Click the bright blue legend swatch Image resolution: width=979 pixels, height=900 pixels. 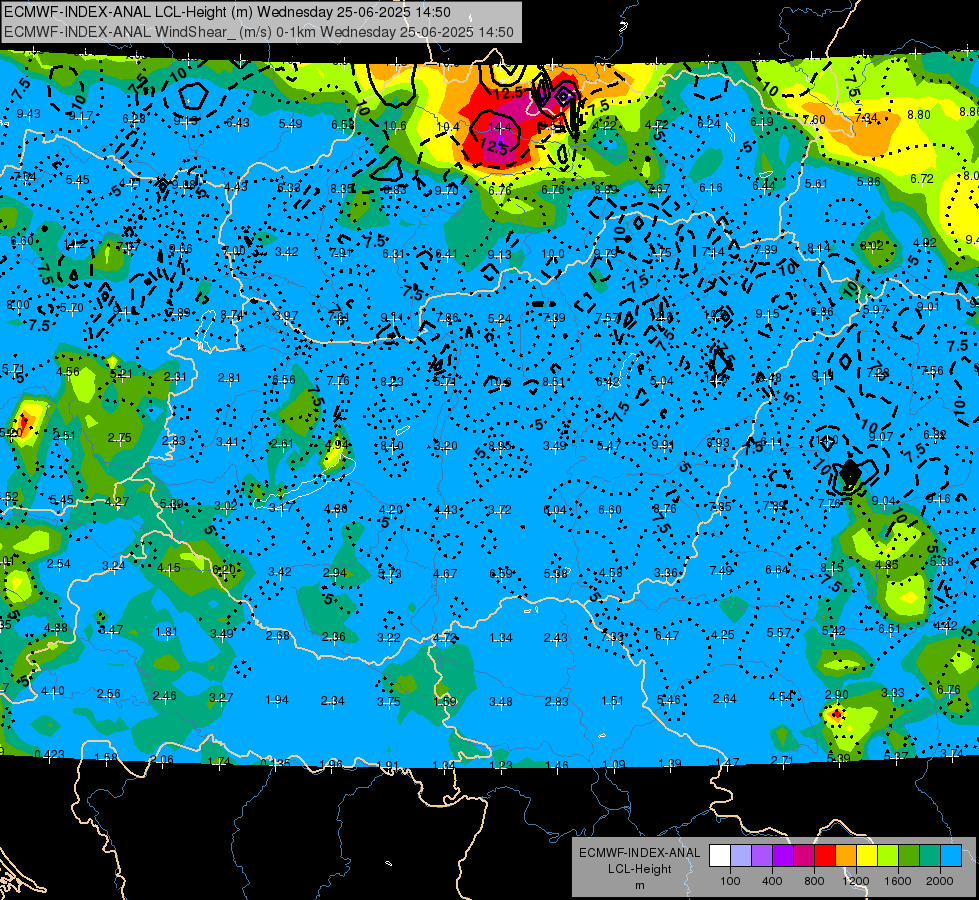click(951, 856)
